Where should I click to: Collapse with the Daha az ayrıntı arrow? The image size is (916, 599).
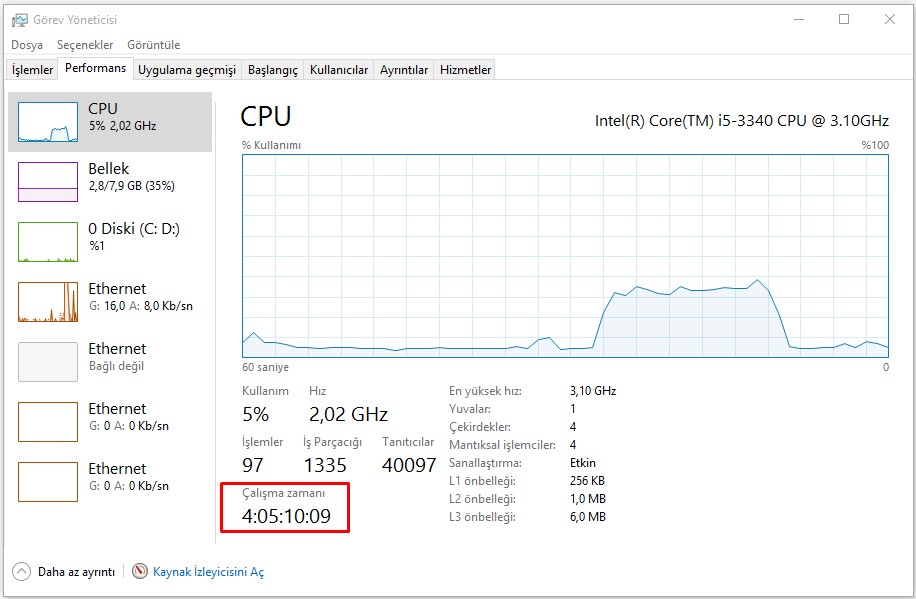pos(22,572)
